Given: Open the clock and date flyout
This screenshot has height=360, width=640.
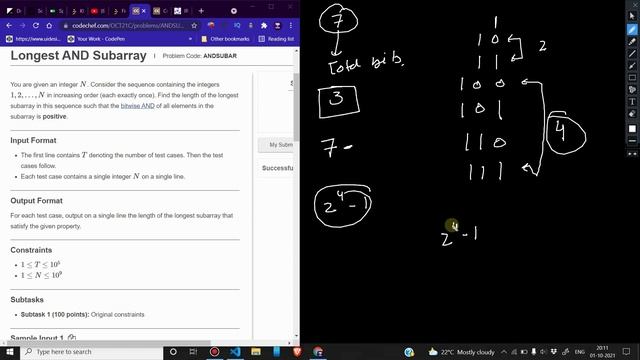Looking at the screenshot, I should click(602, 352).
